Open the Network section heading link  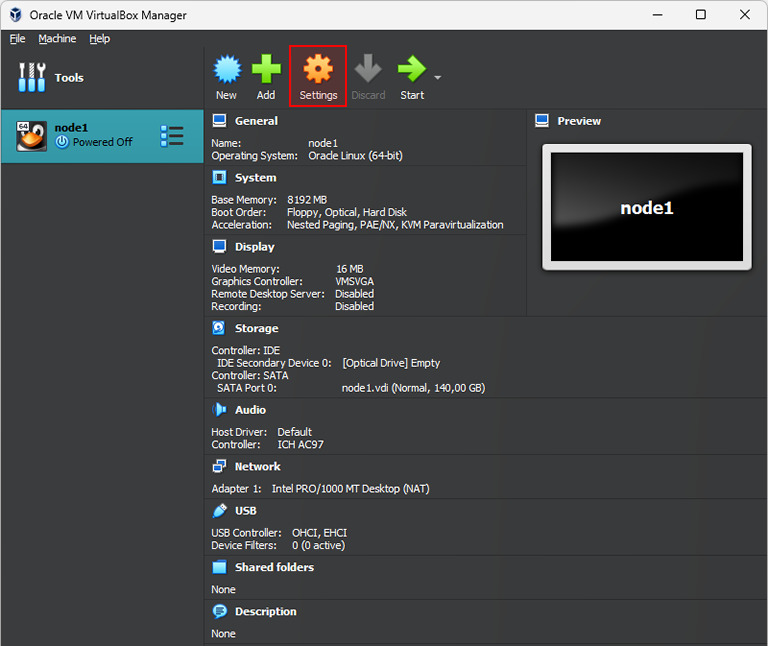coord(258,466)
